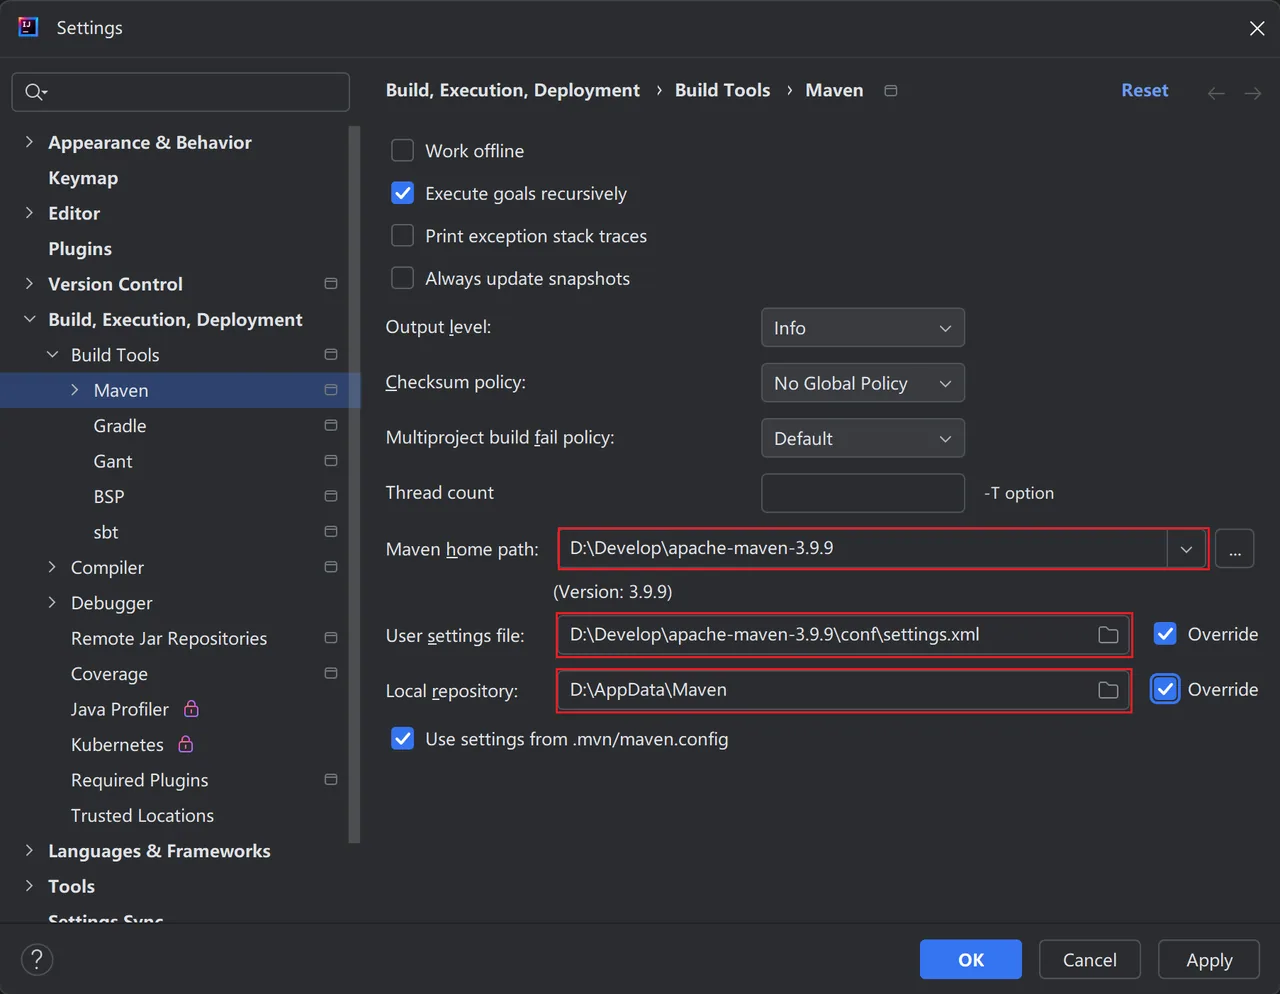This screenshot has width=1280, height=994.
Task: Click the project-level icon beside Maven breadcrumb
Action: pyautogui.click(x=891, y=91)
